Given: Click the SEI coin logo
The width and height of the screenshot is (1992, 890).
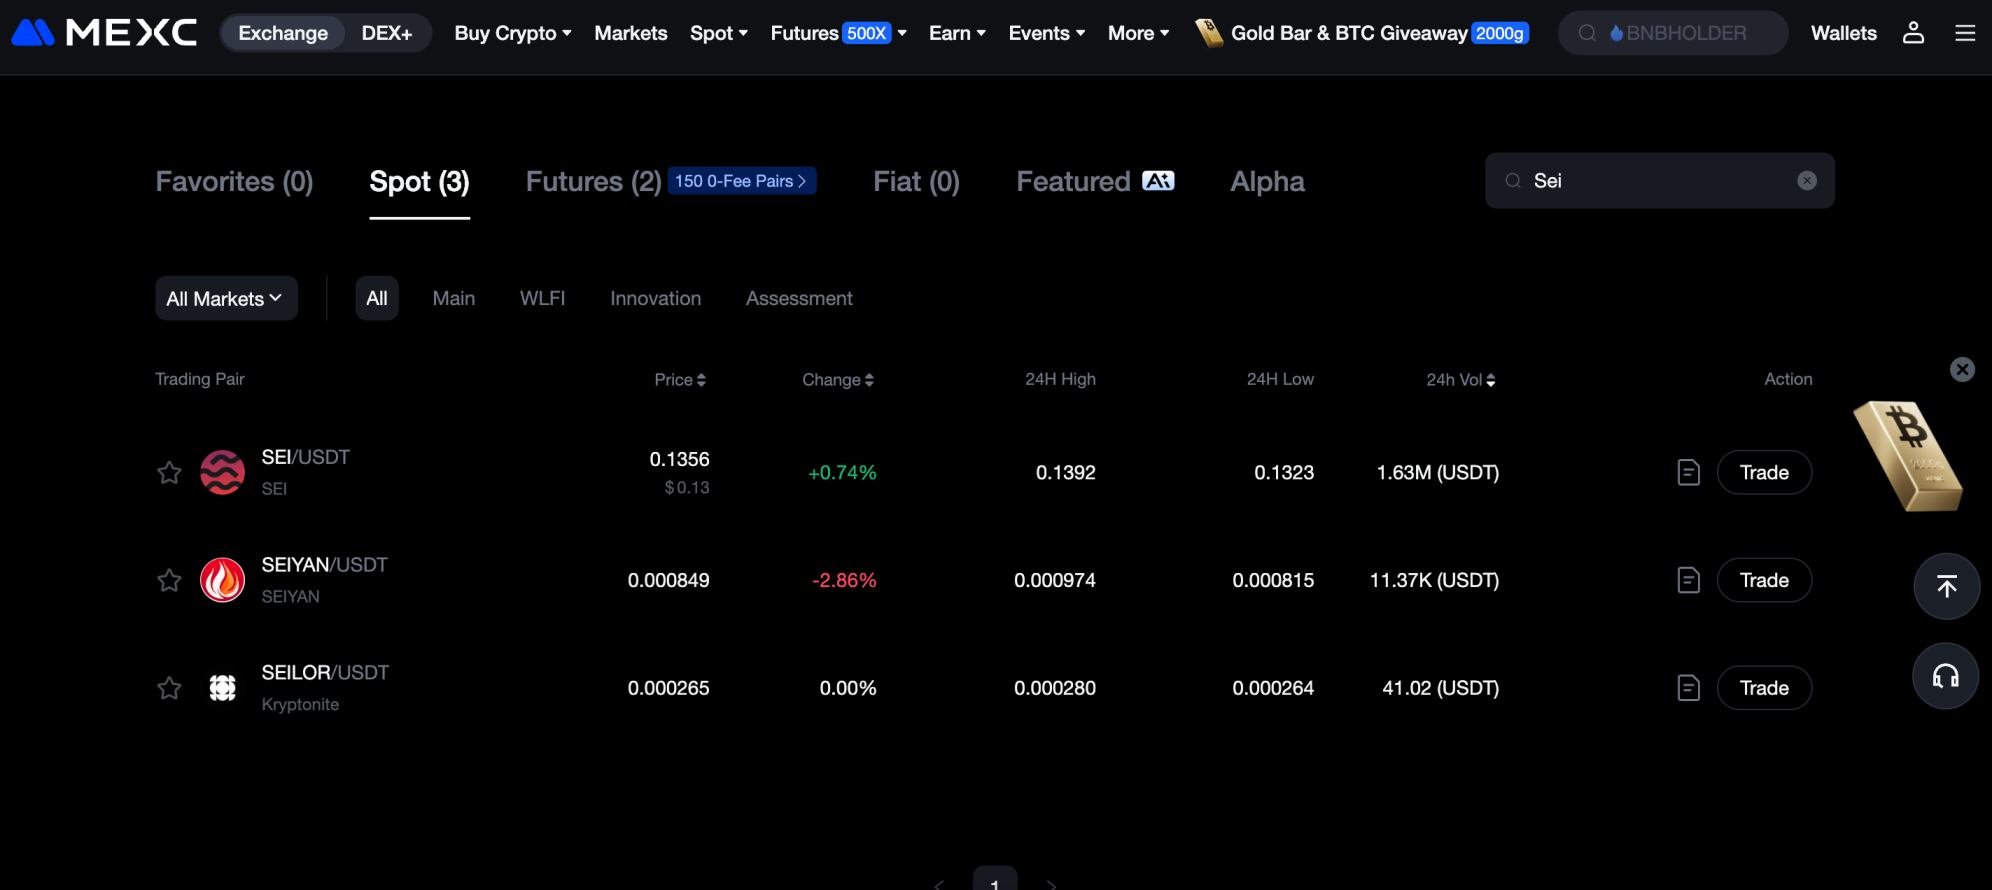Looking at the screenshot, I should pos(222,472).
